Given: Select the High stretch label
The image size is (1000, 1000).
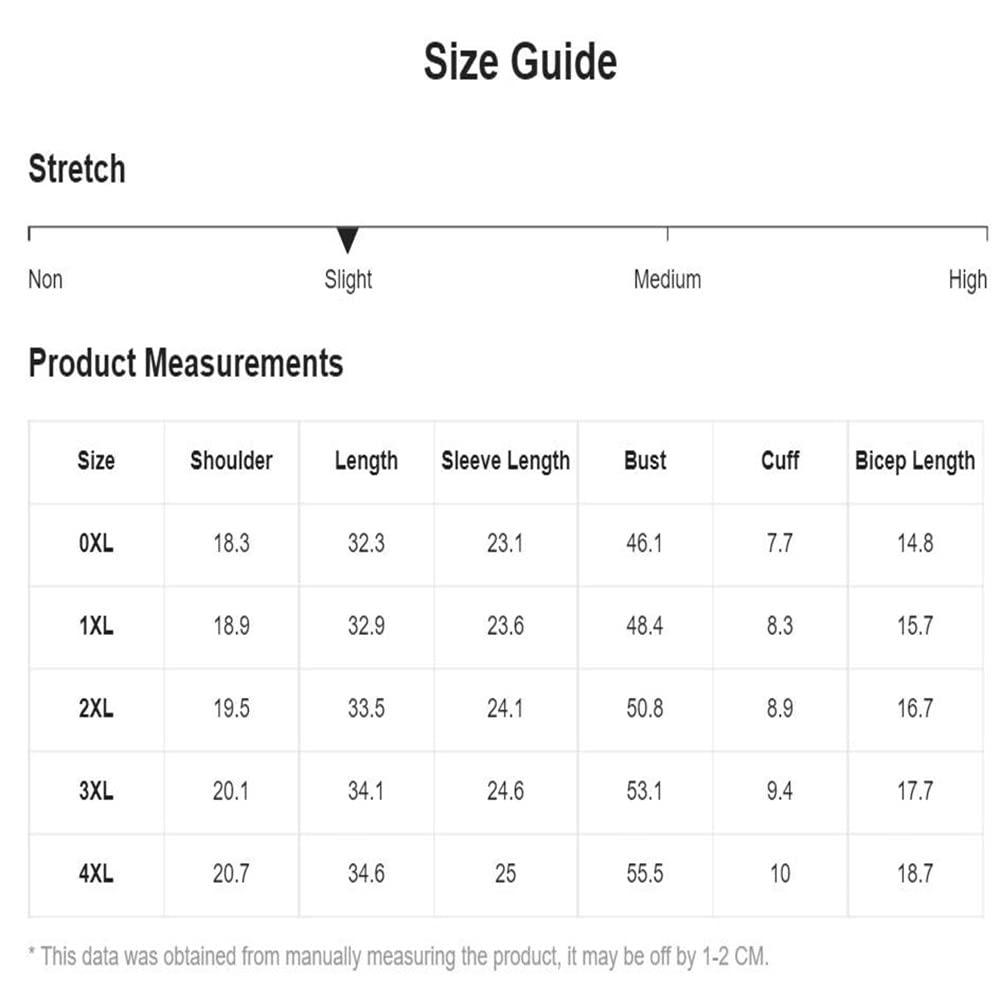Looking at the screenshot, I should [967, 280].
